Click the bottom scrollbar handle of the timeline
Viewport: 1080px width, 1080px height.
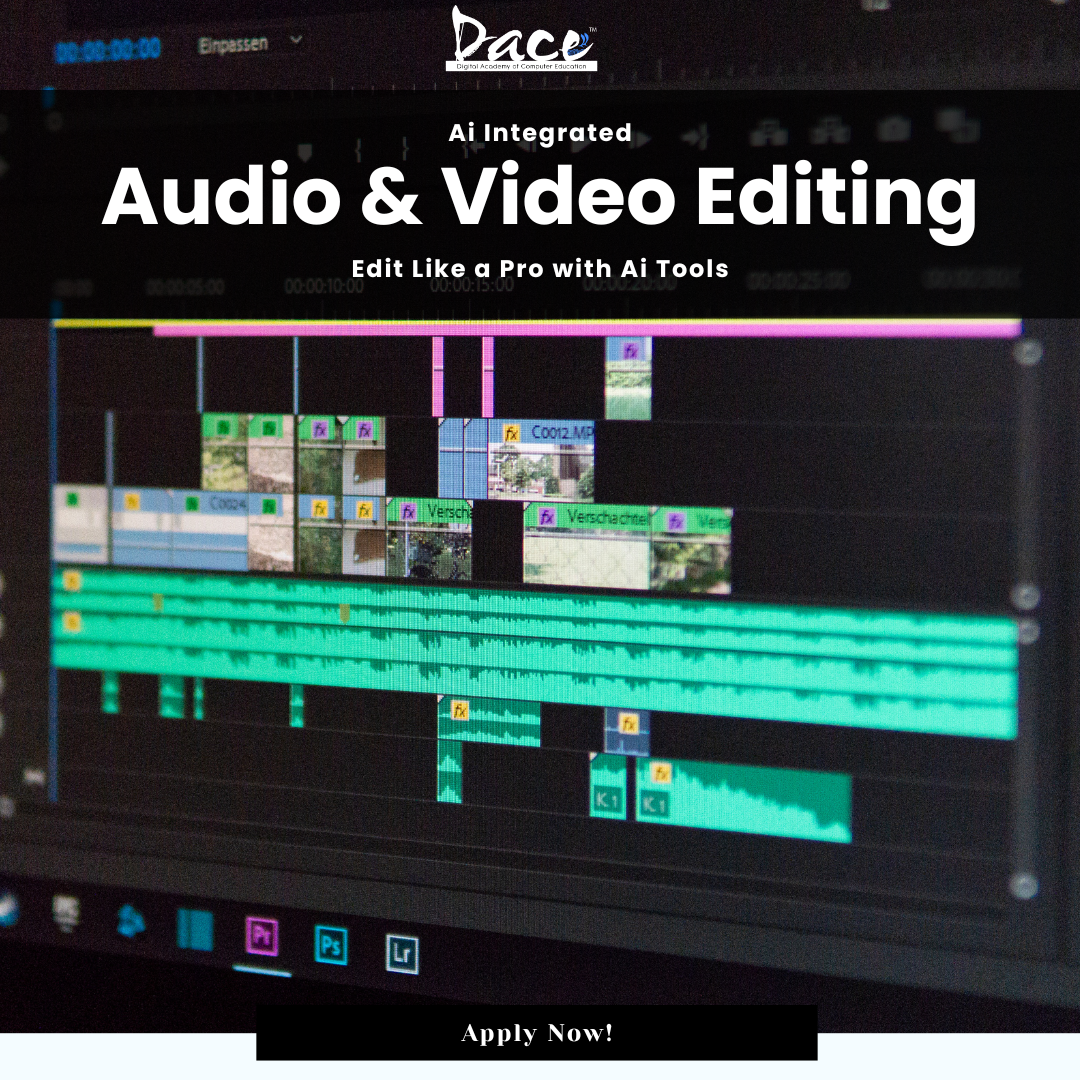(1024, 886)
